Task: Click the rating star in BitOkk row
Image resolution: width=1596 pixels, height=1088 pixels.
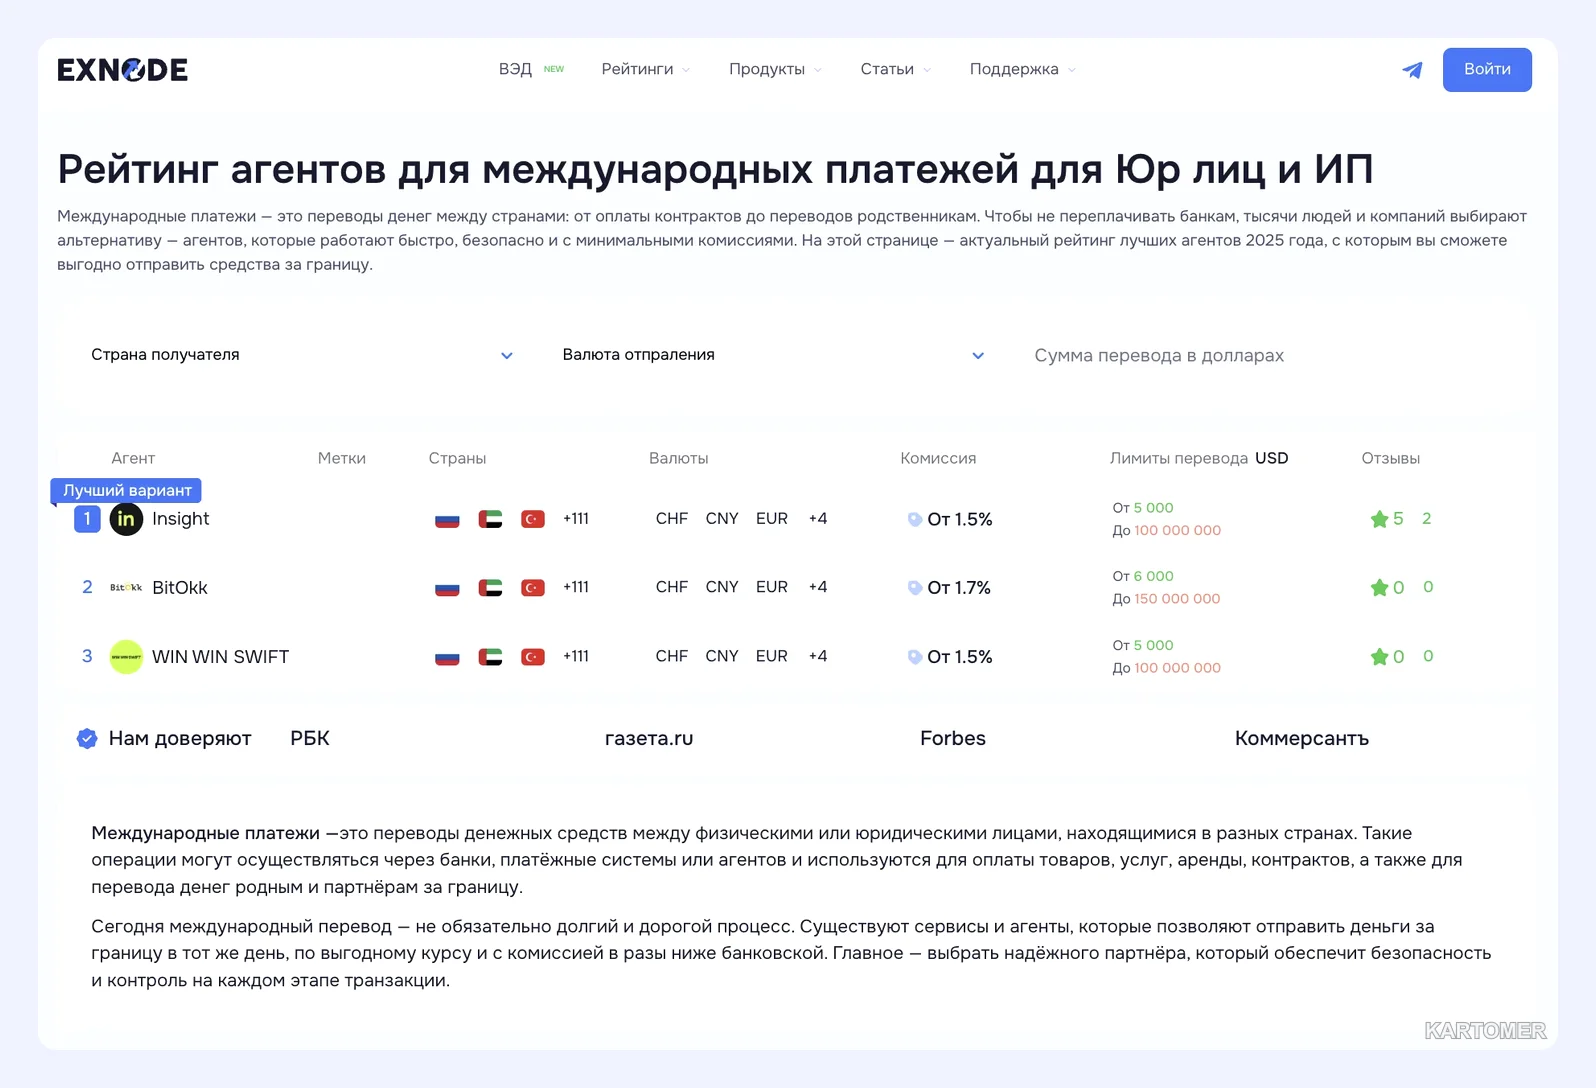Action: pos(1379,588)
